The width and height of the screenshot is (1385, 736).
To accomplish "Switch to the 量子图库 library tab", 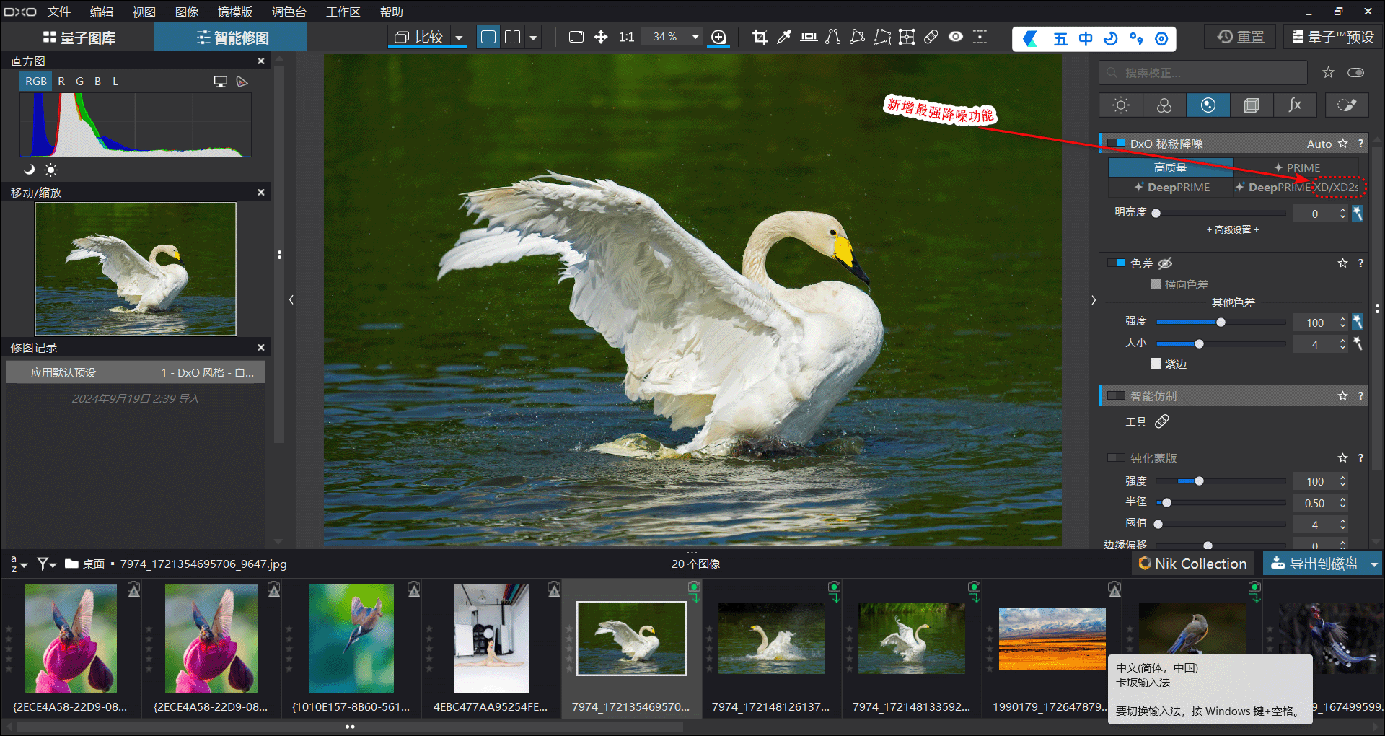I will tap(78, 38).
